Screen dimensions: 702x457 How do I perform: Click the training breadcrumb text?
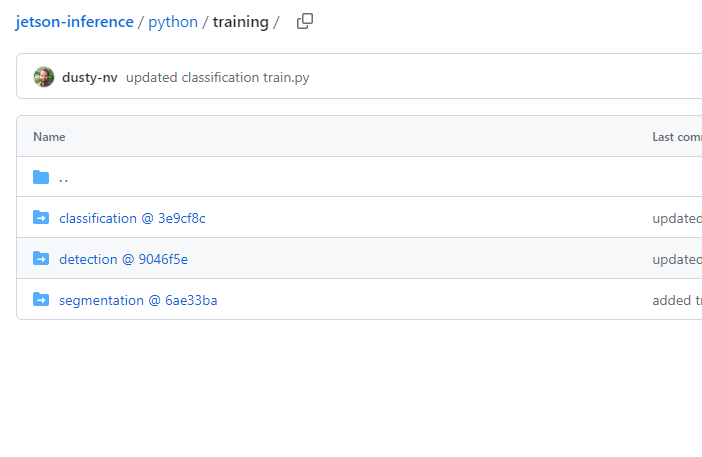(240, 22)
